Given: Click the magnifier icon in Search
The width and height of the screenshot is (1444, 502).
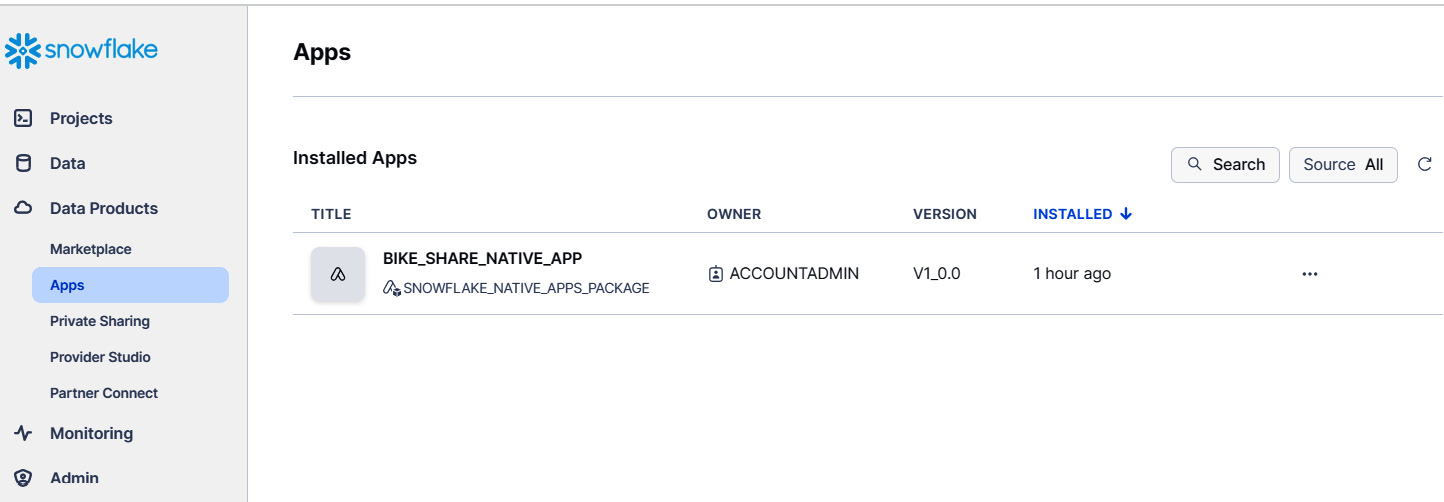Looking at the screenshot, I should tap(1194, 164).
